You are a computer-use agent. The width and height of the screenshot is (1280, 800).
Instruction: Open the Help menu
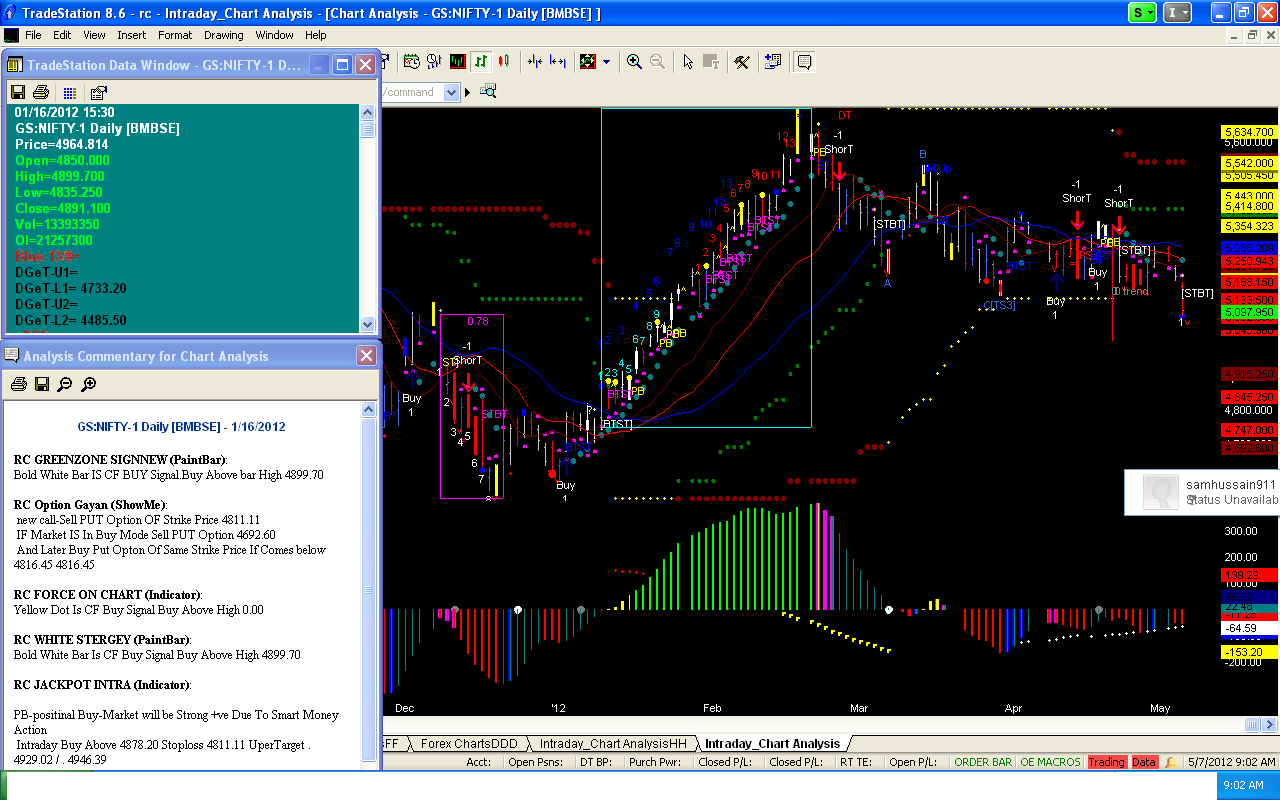pyautogui.click(x=316, y=35)
